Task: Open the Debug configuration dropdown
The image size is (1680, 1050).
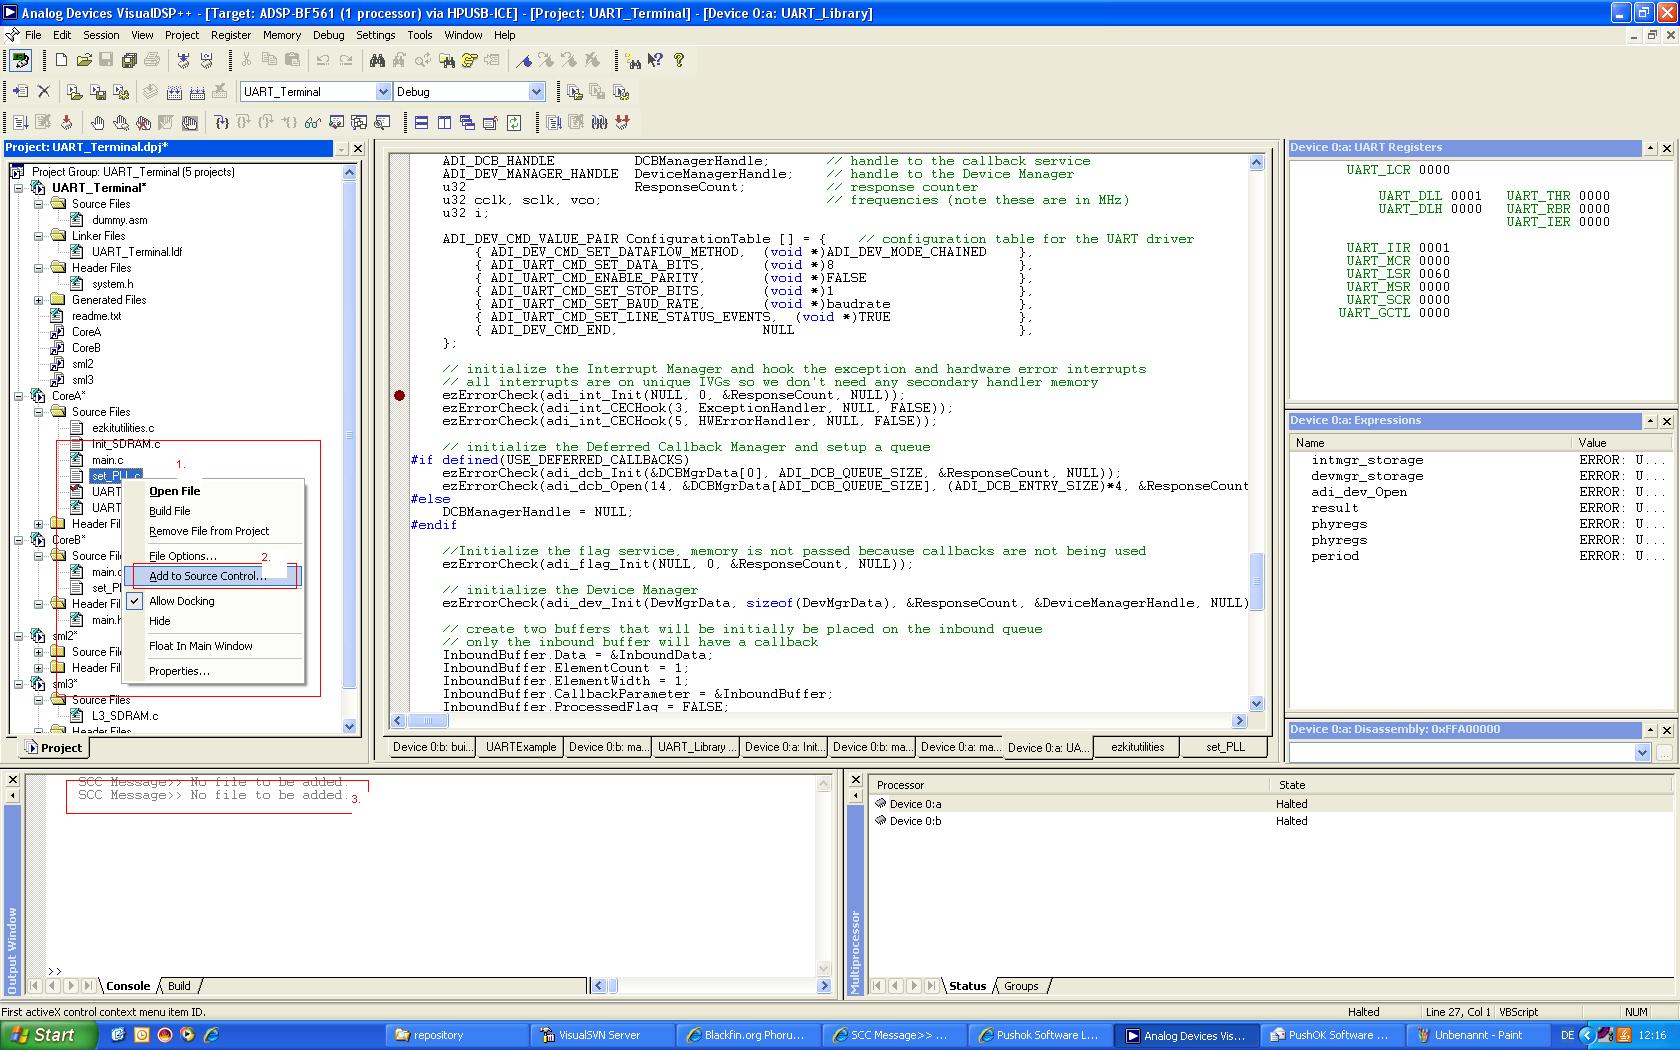Action: point(536,92)
